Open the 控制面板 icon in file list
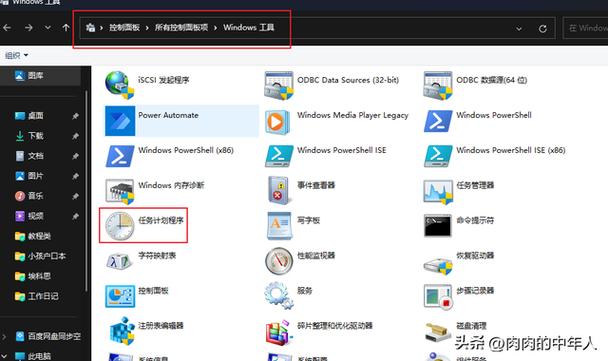This screenshot has width=608, height=361. point(120,296)
